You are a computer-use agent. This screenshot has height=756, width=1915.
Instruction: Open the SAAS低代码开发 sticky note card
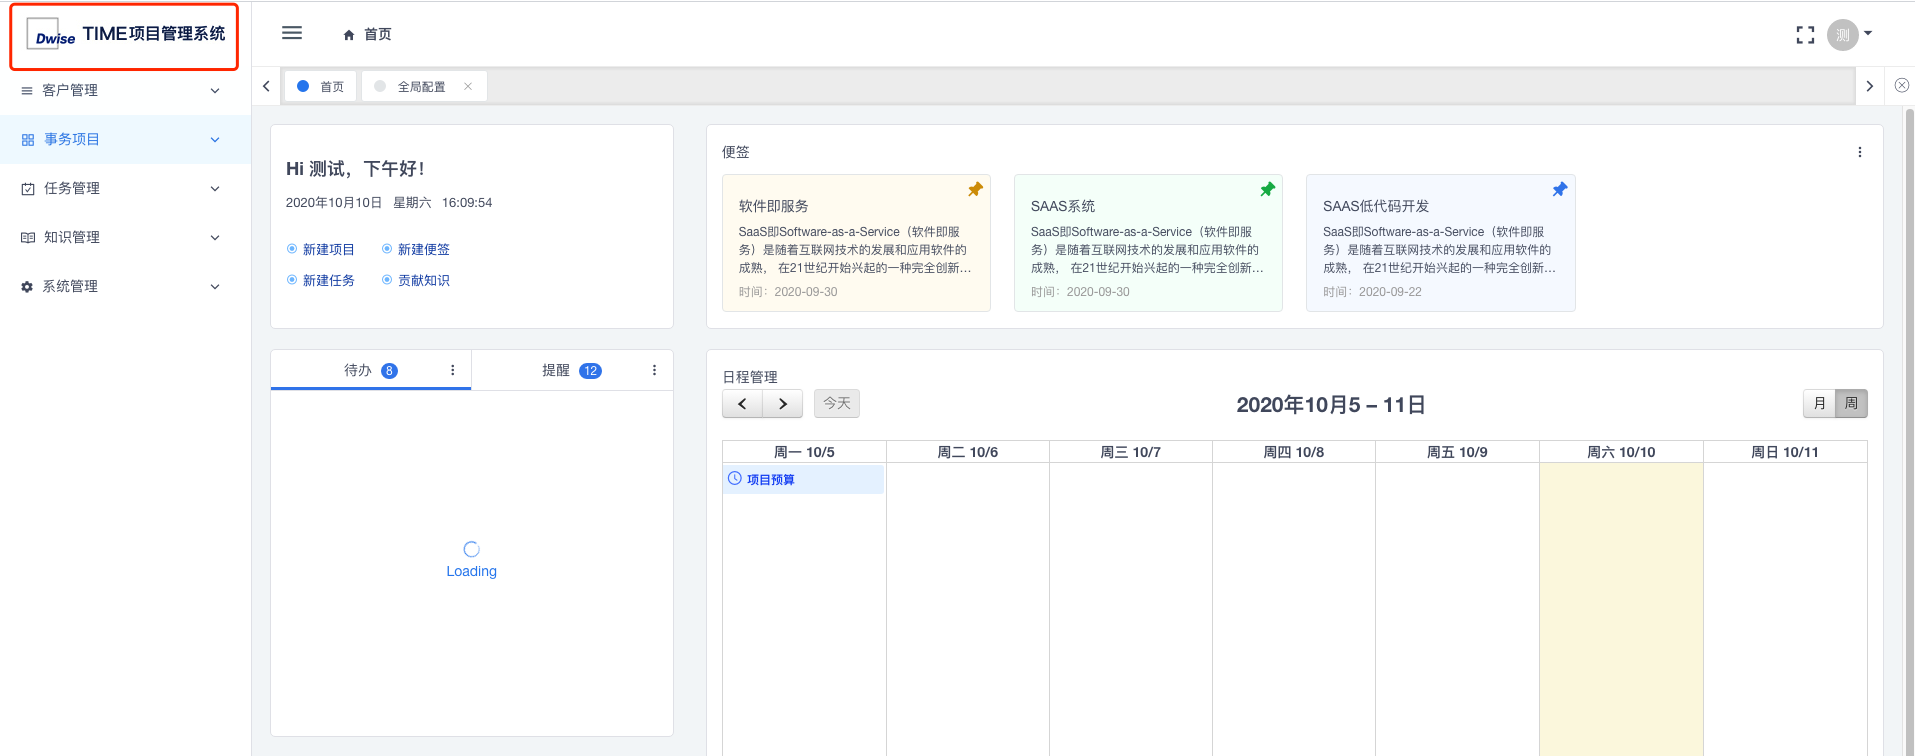click(1441, 243)
